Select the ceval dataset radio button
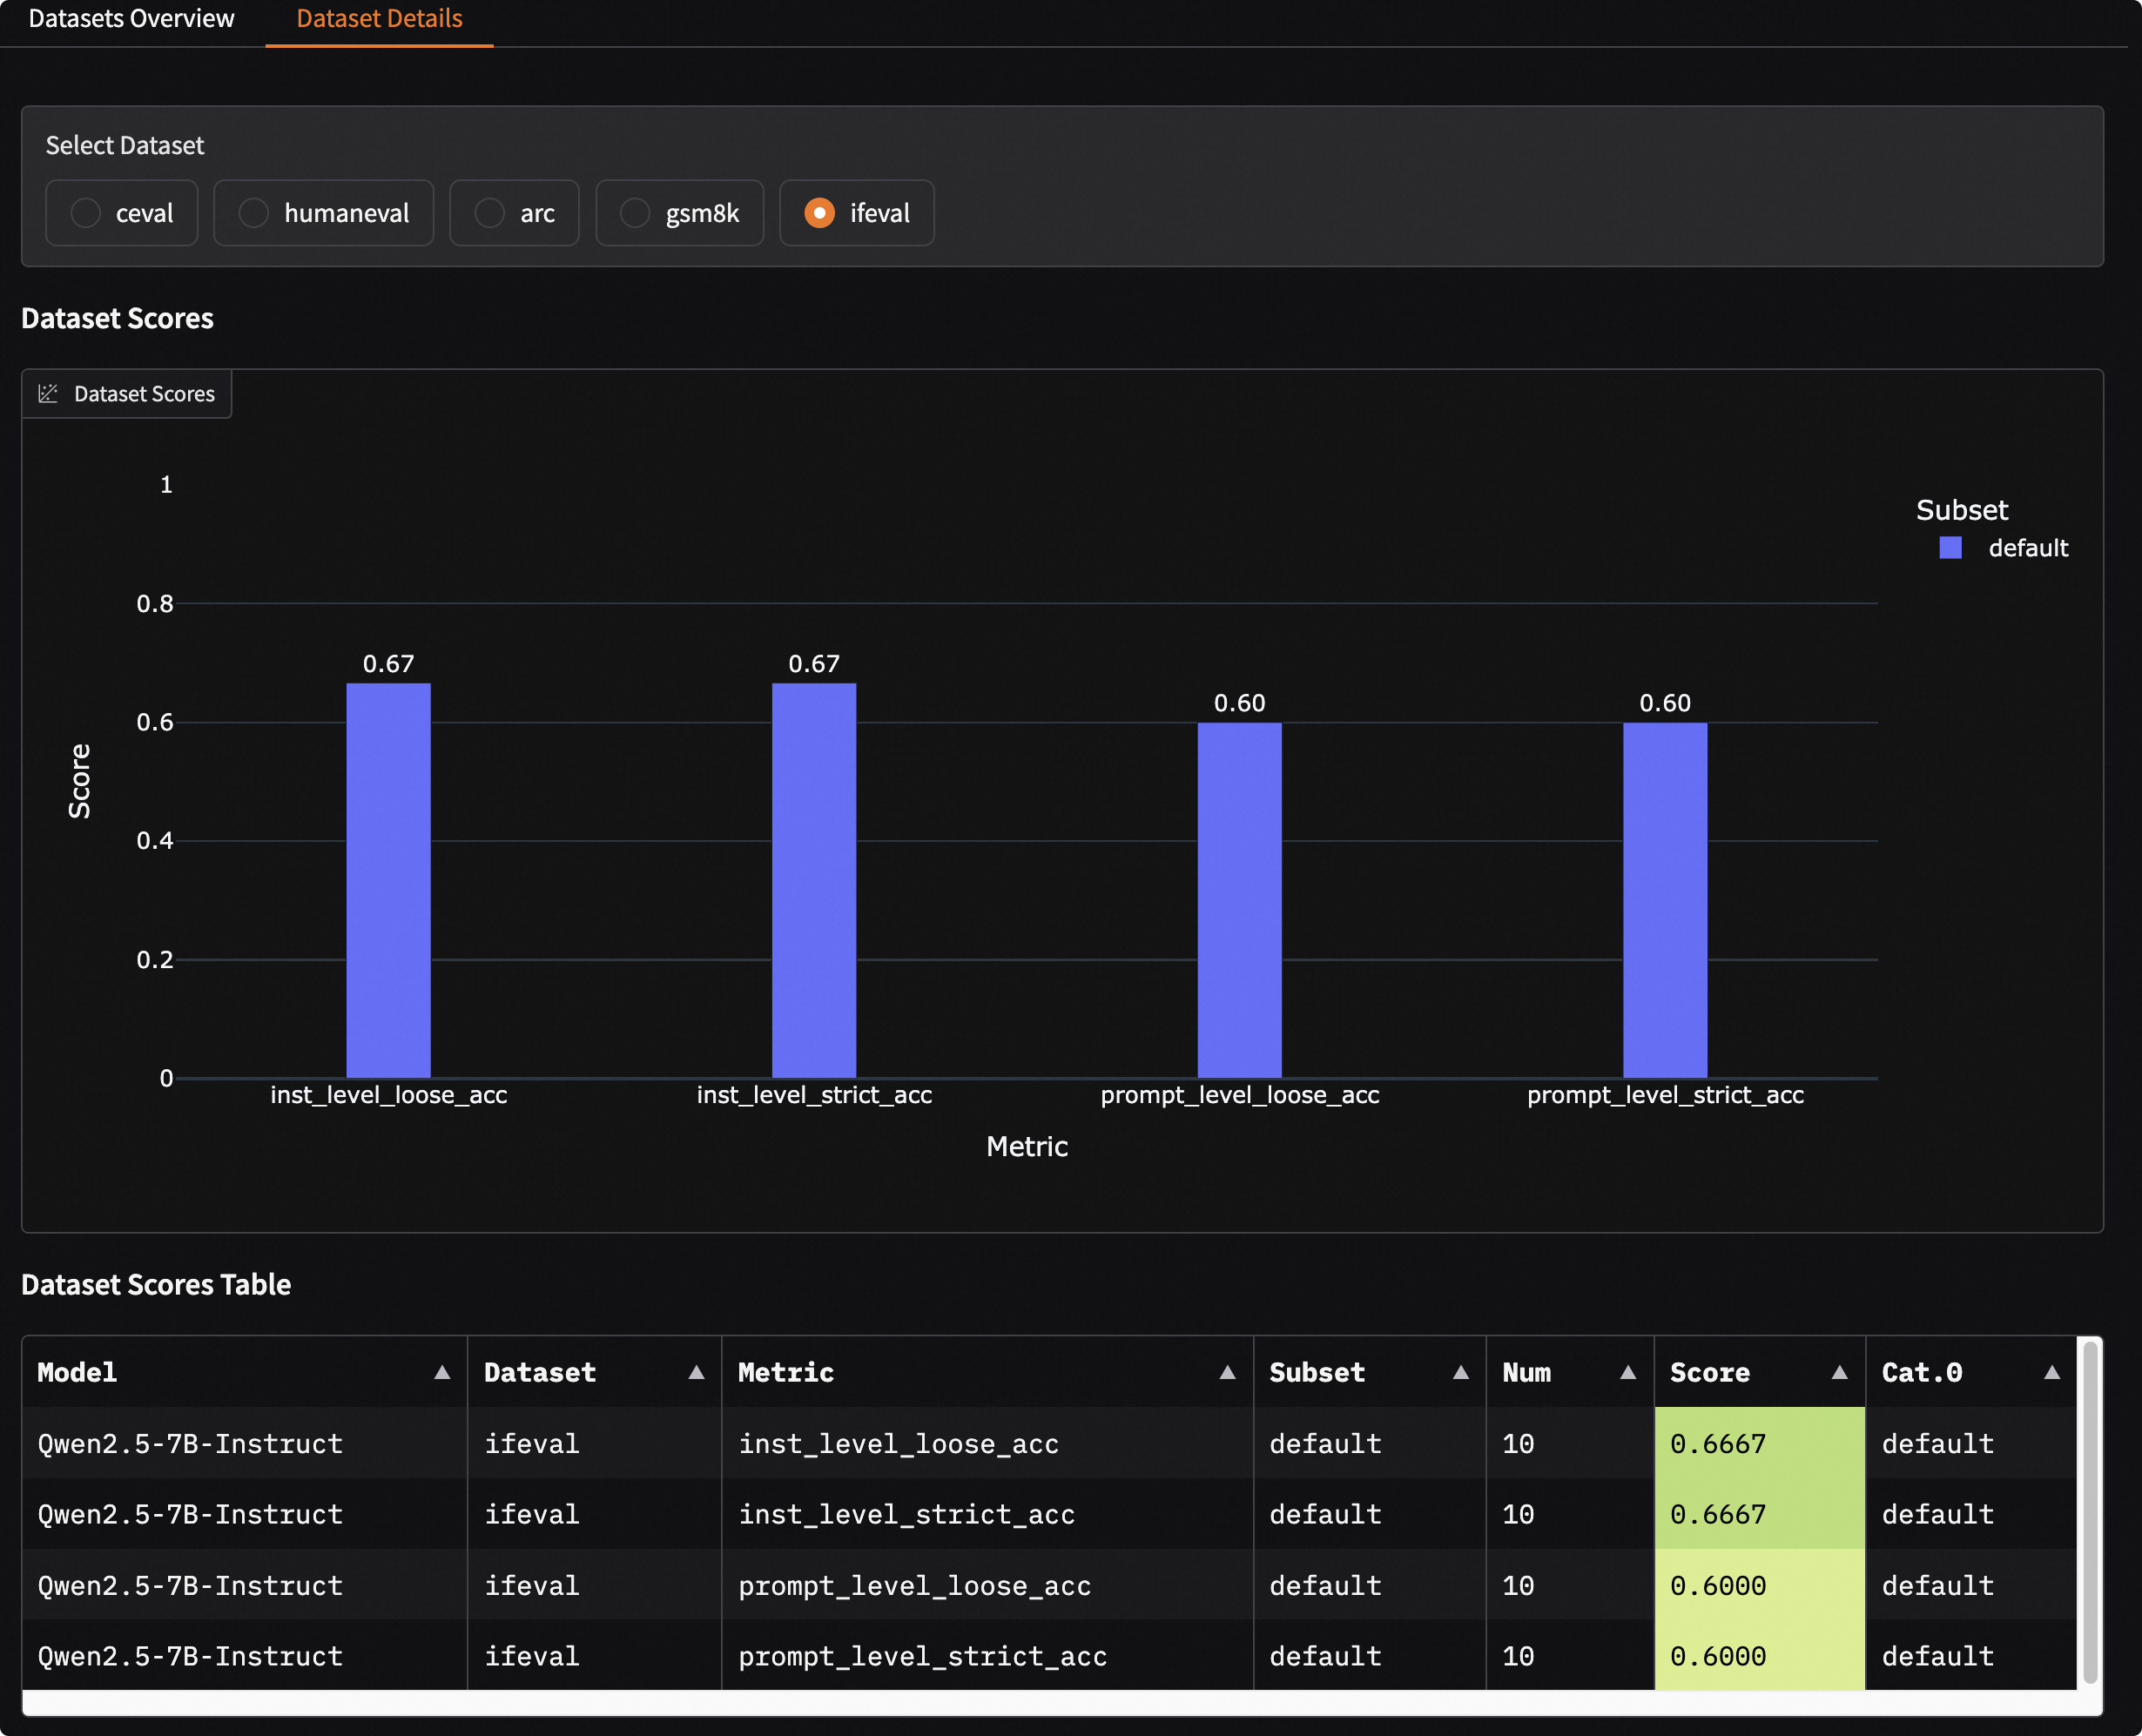This screenshot has width=2142, height=1736. [x=86, y=213]
